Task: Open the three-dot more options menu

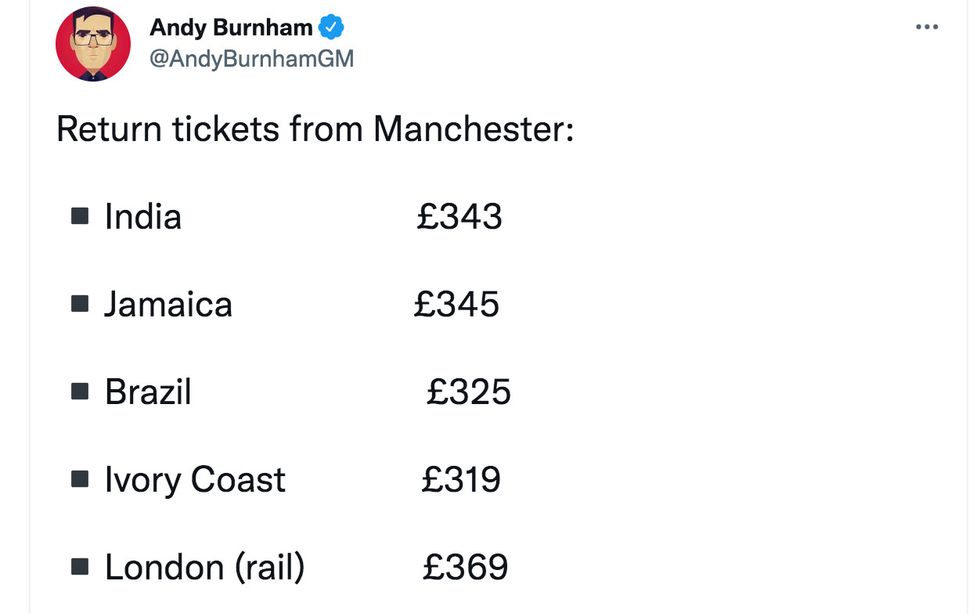Action: tap(927, 27)
